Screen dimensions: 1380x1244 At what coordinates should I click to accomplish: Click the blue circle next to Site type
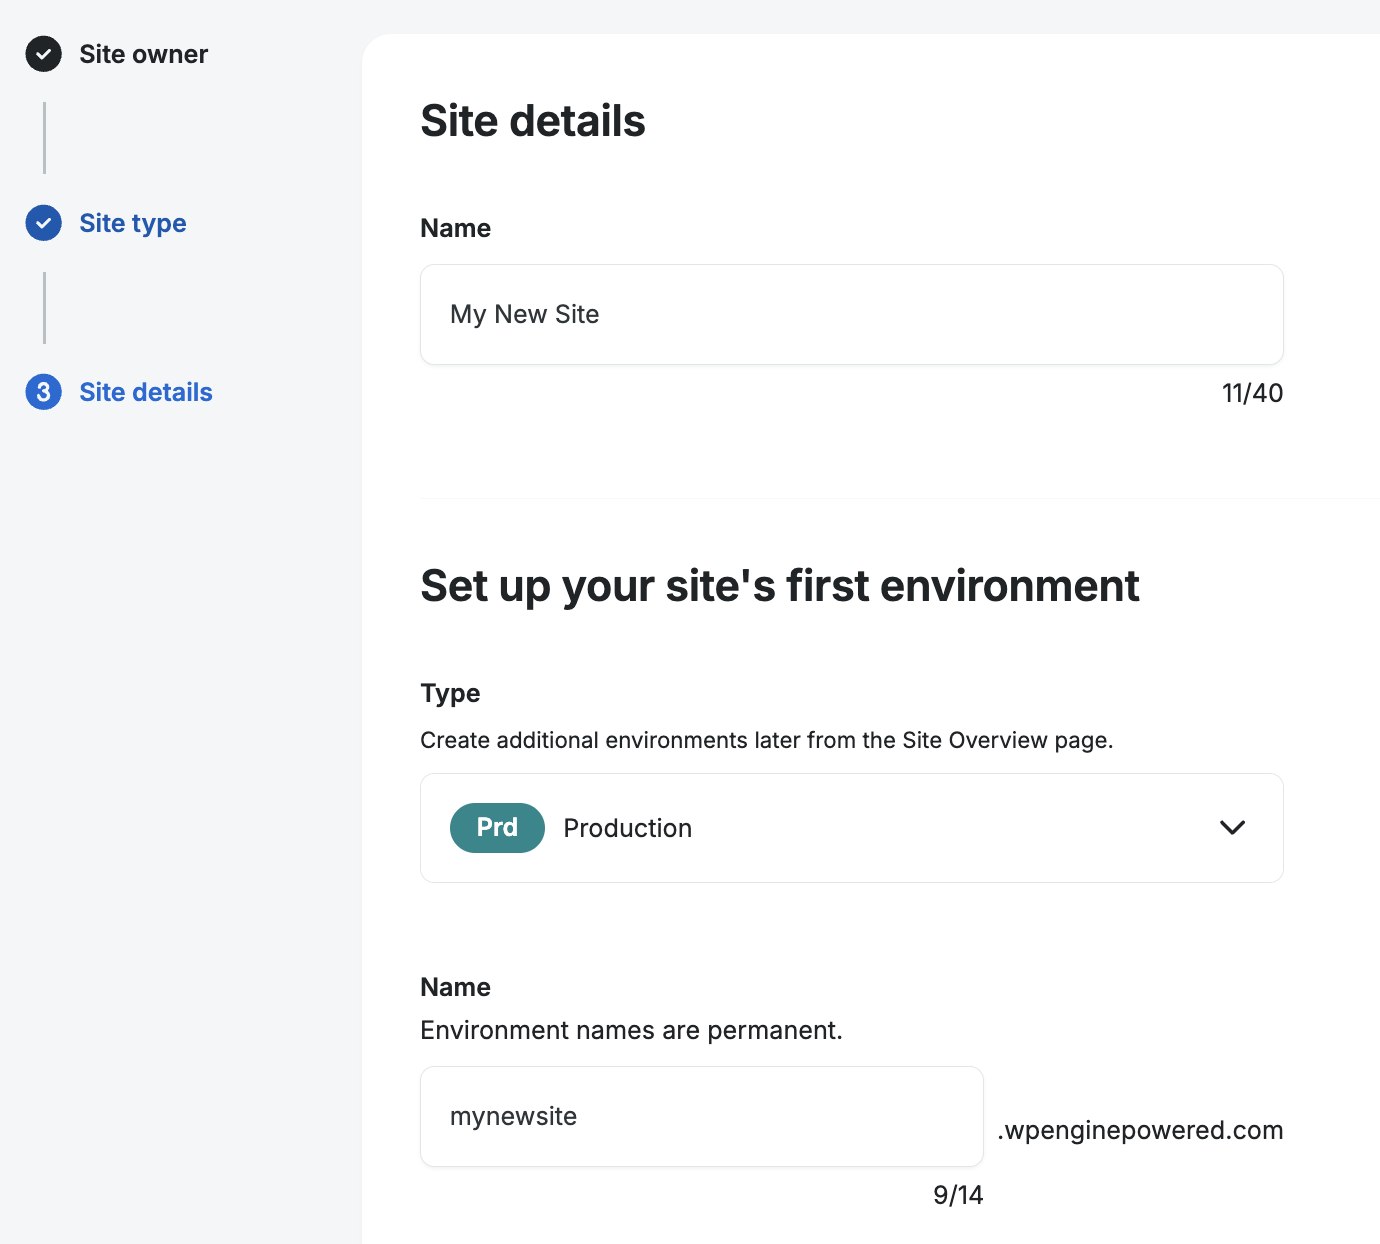[43, 223]
